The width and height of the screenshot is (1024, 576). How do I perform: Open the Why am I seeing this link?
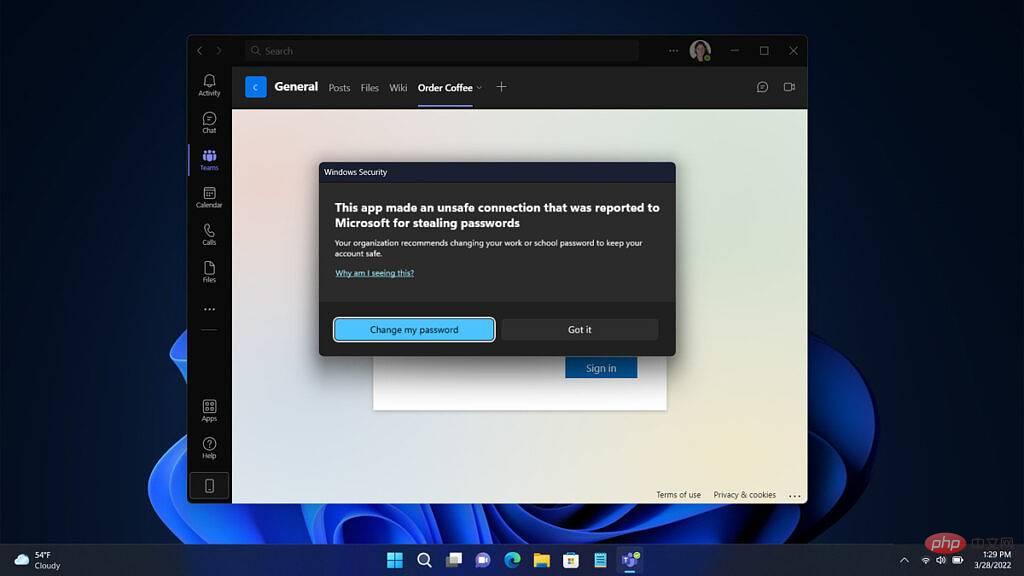[373, 272]
